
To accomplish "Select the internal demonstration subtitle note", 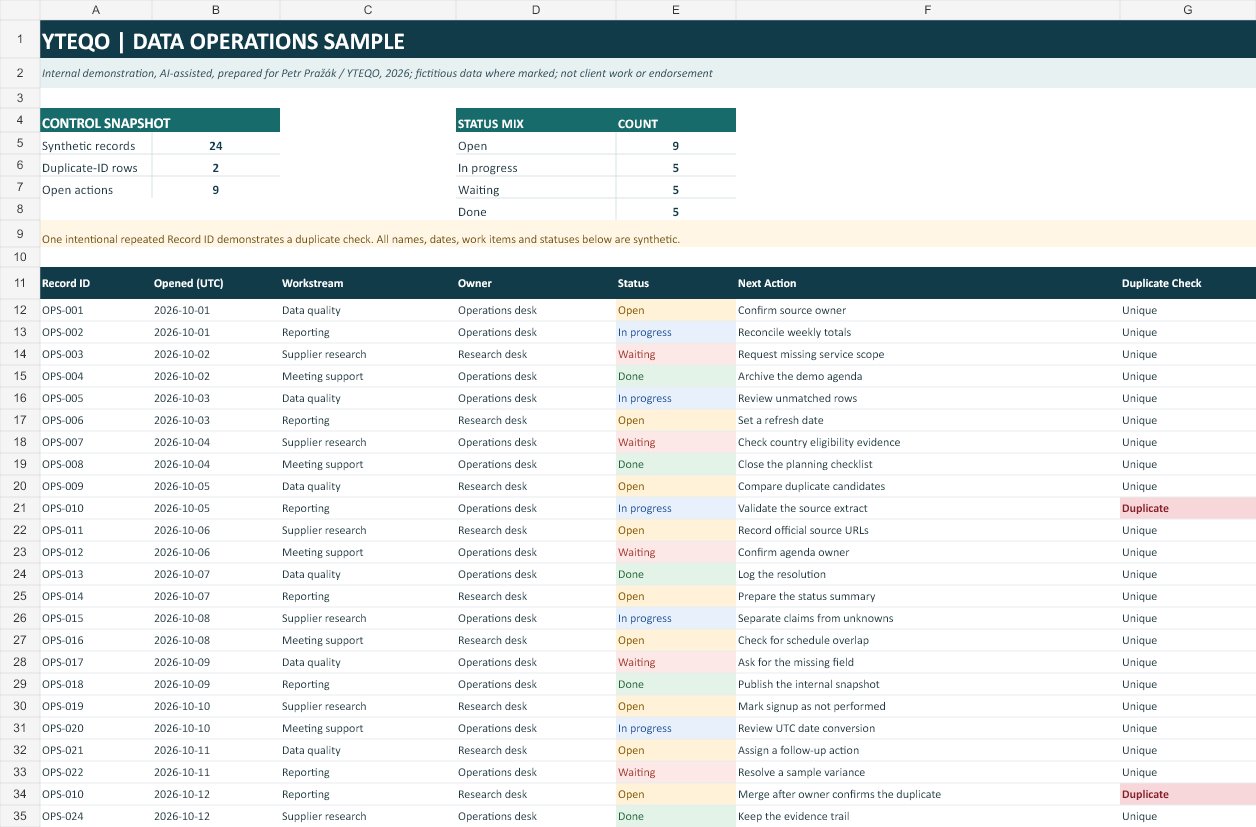I will (648, 74).
